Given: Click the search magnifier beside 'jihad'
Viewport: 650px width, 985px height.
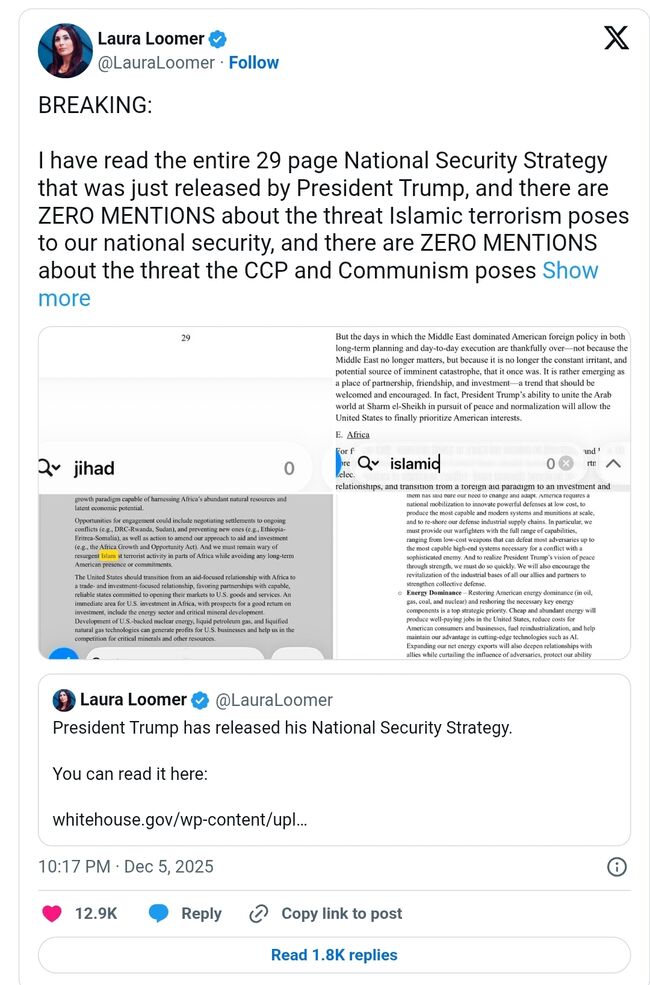Looking at the screenshot, I should click(x=50, y=468).
